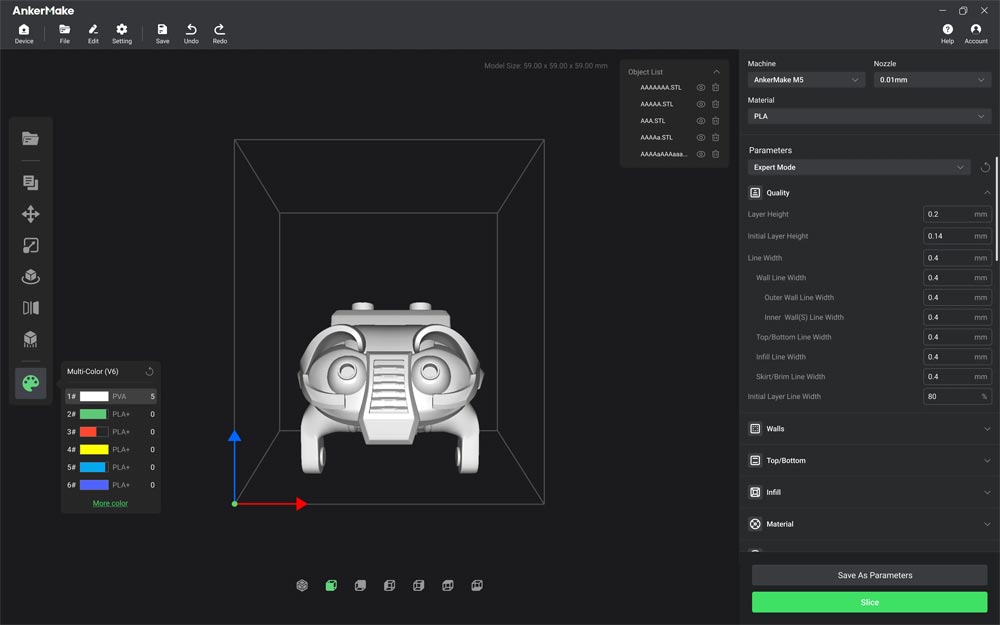Toggle visibility of AAAAA.STL object
The image size is (1000, 625).
point(701,104)
